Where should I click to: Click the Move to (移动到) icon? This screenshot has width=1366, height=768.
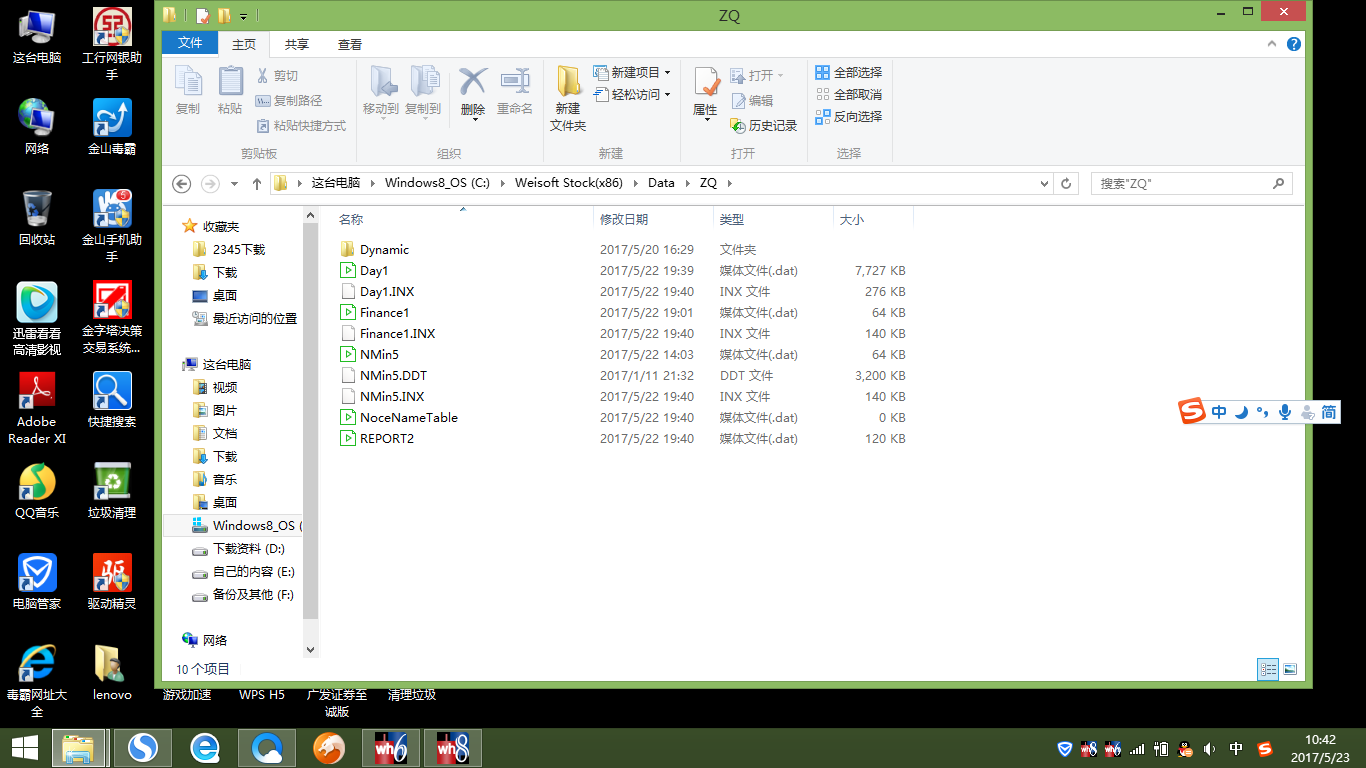[x=381, y=90]
